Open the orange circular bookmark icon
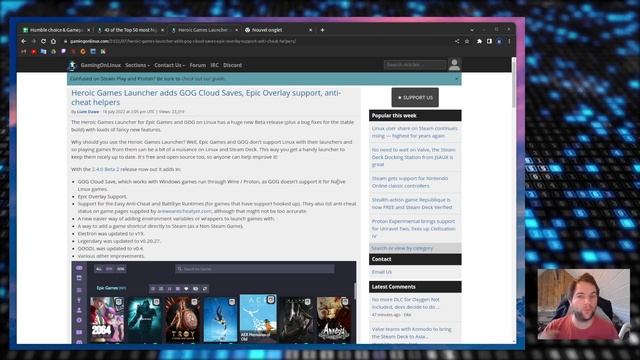This screenshot has width=640, height=360. coord(83,51)
